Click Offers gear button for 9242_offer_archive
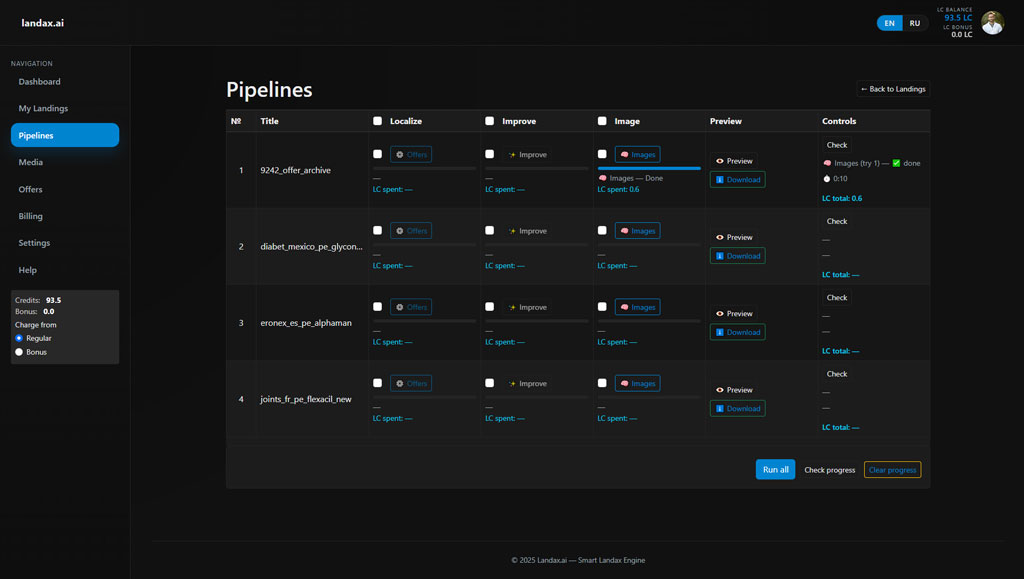 tap(411, 155)
